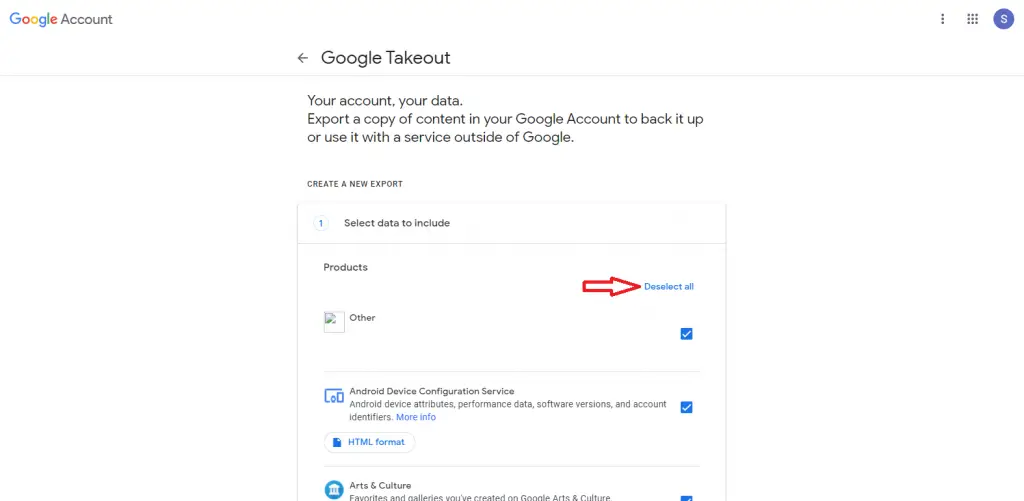Open the profile avatar labeled S
1024x501 pixels.
tap(1004, 19)
